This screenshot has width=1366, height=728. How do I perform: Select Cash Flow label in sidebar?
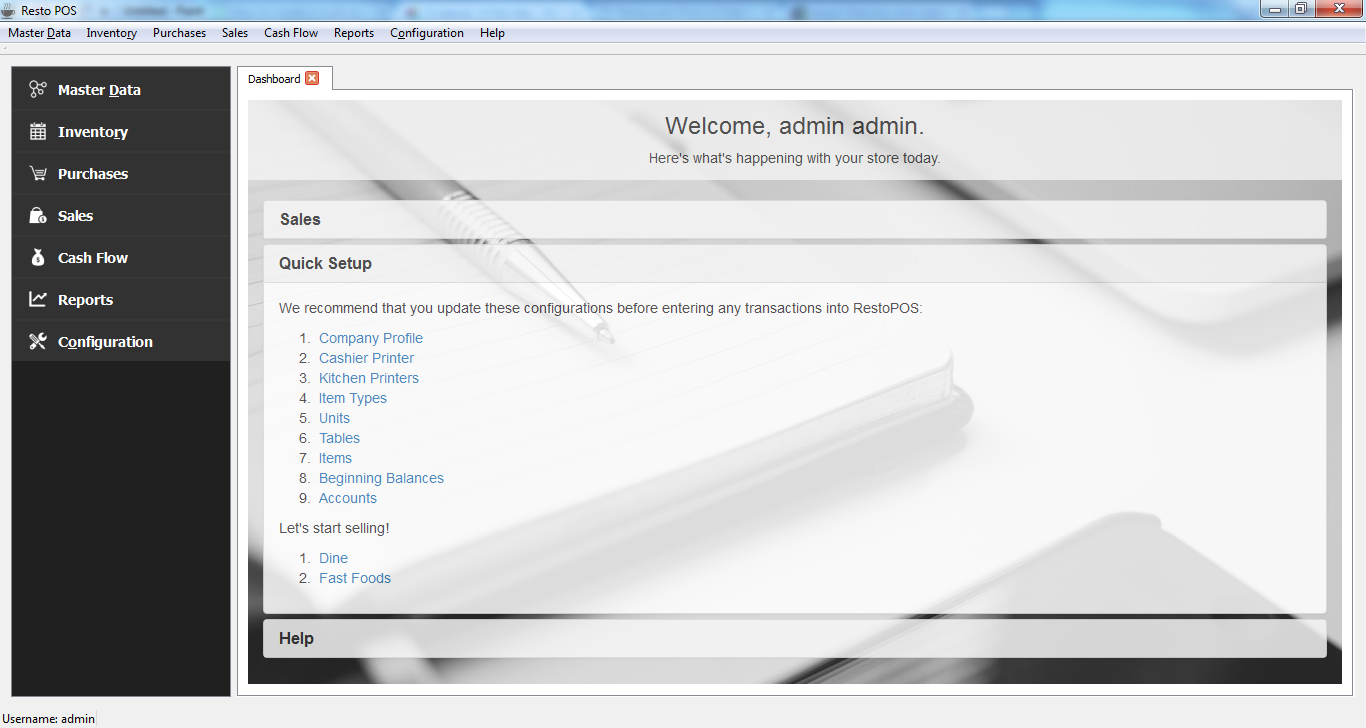[x=93, y=258]
